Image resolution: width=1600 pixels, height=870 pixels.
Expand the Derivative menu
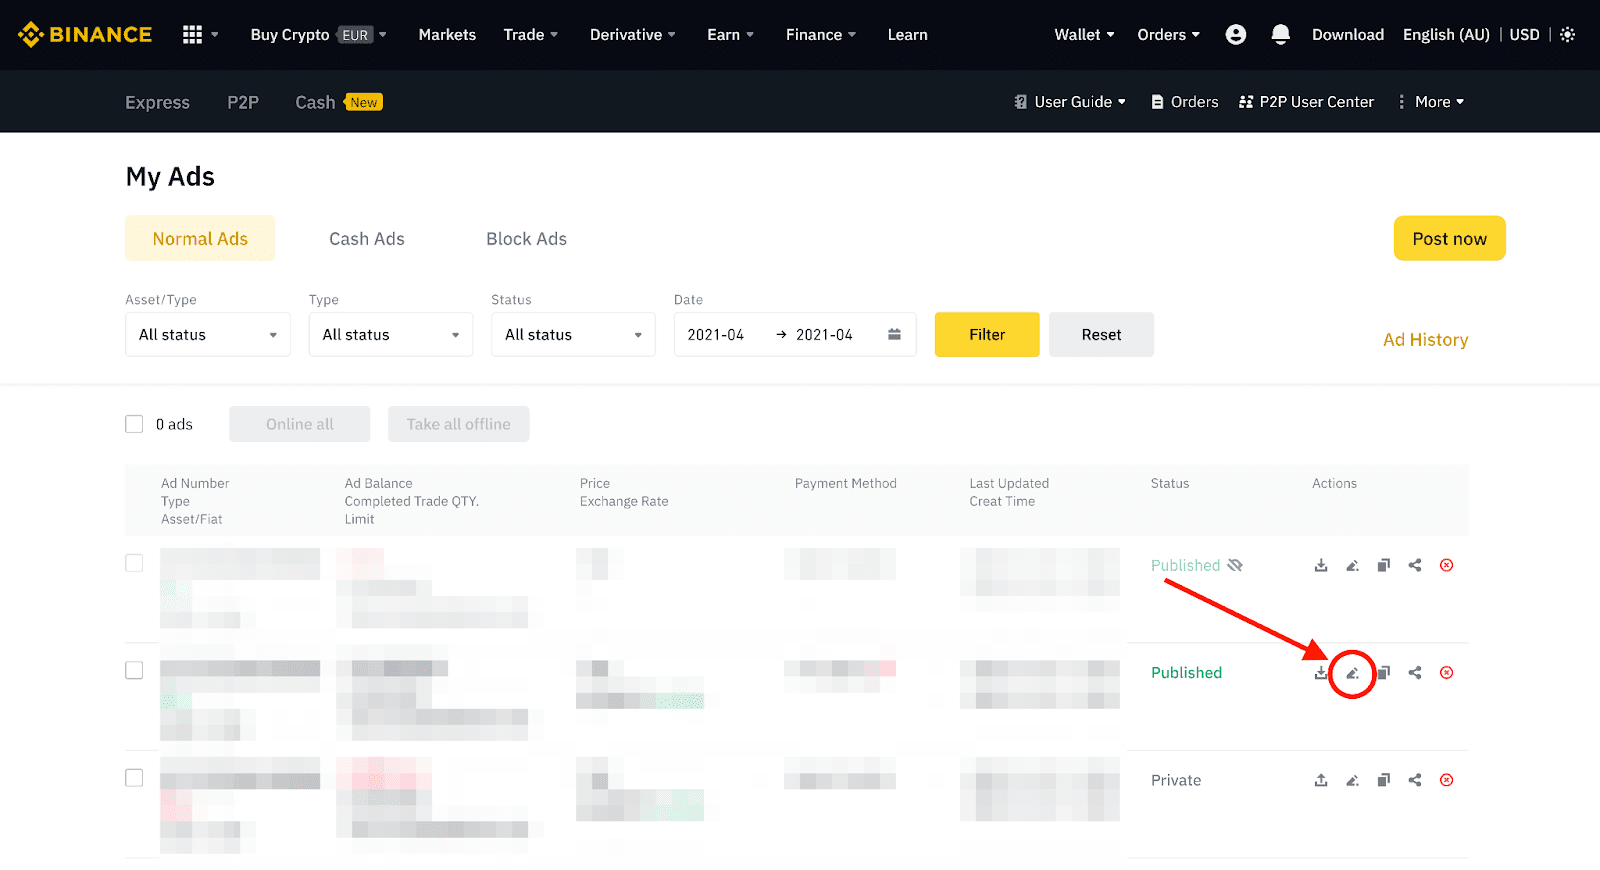point(633,35)
